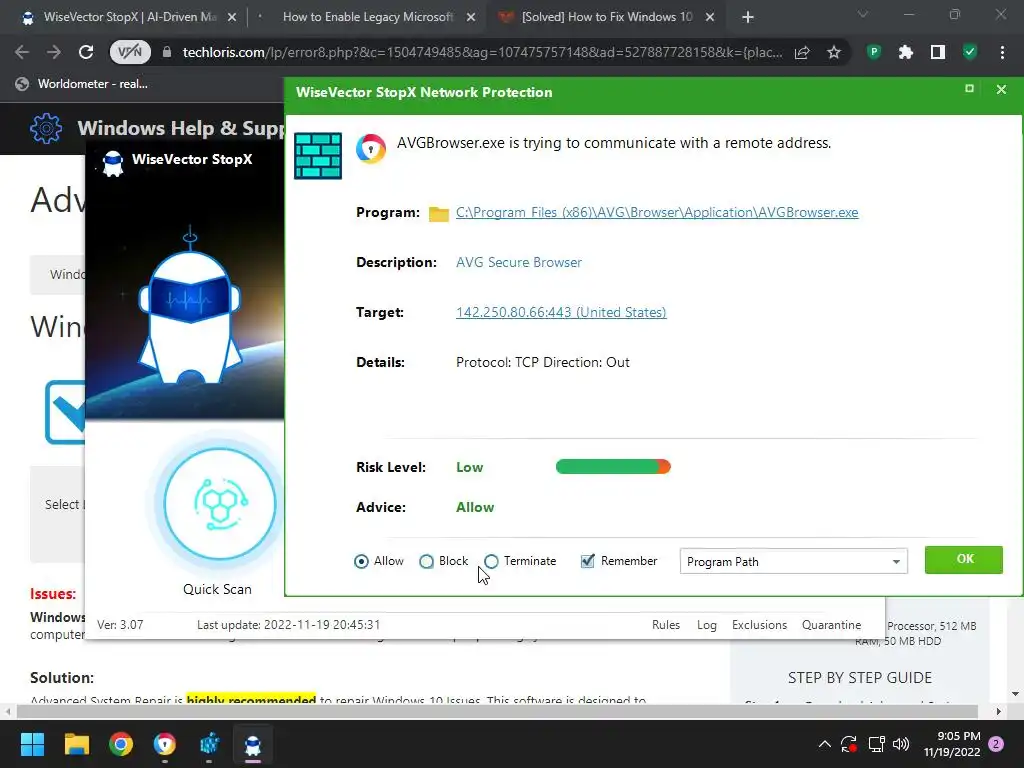
Task: Click the Windows Help & Support gear logo
Action: [x=46, y=128]
